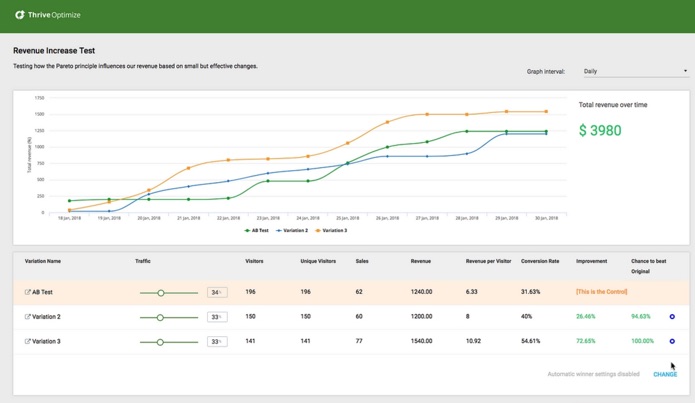Click the Revenue per Visitor column header
Image resolution: width=695 pixels, height=403 pixels.
click(x=488, y=261)
